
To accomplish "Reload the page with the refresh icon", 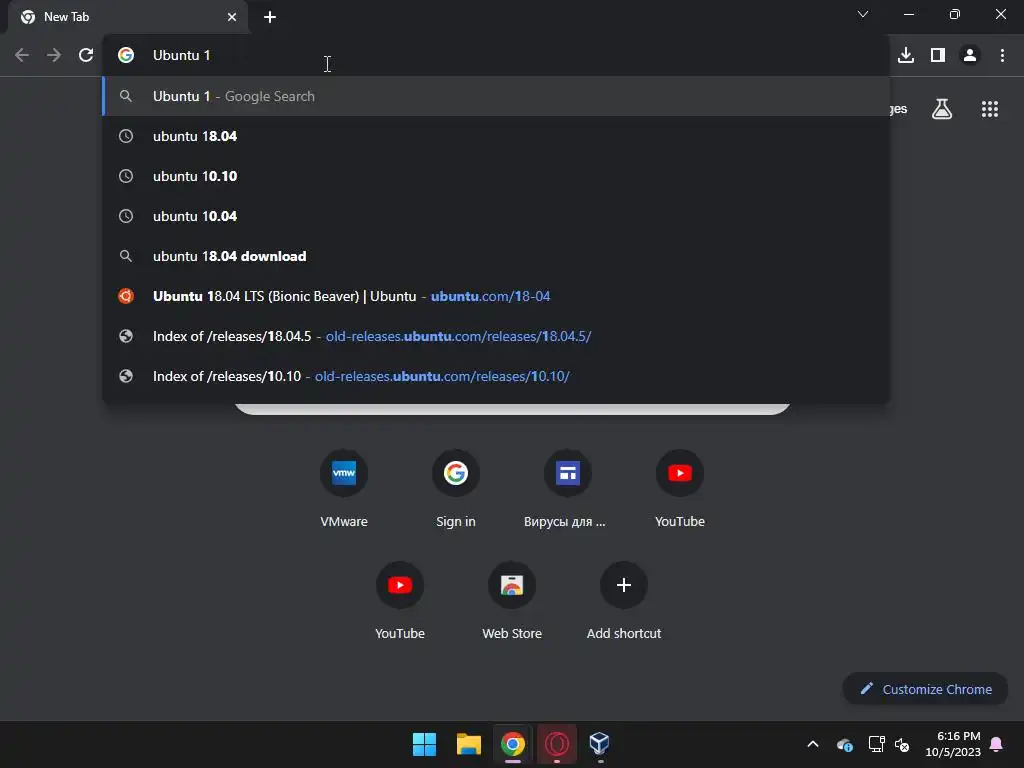I will pos(86,56).
